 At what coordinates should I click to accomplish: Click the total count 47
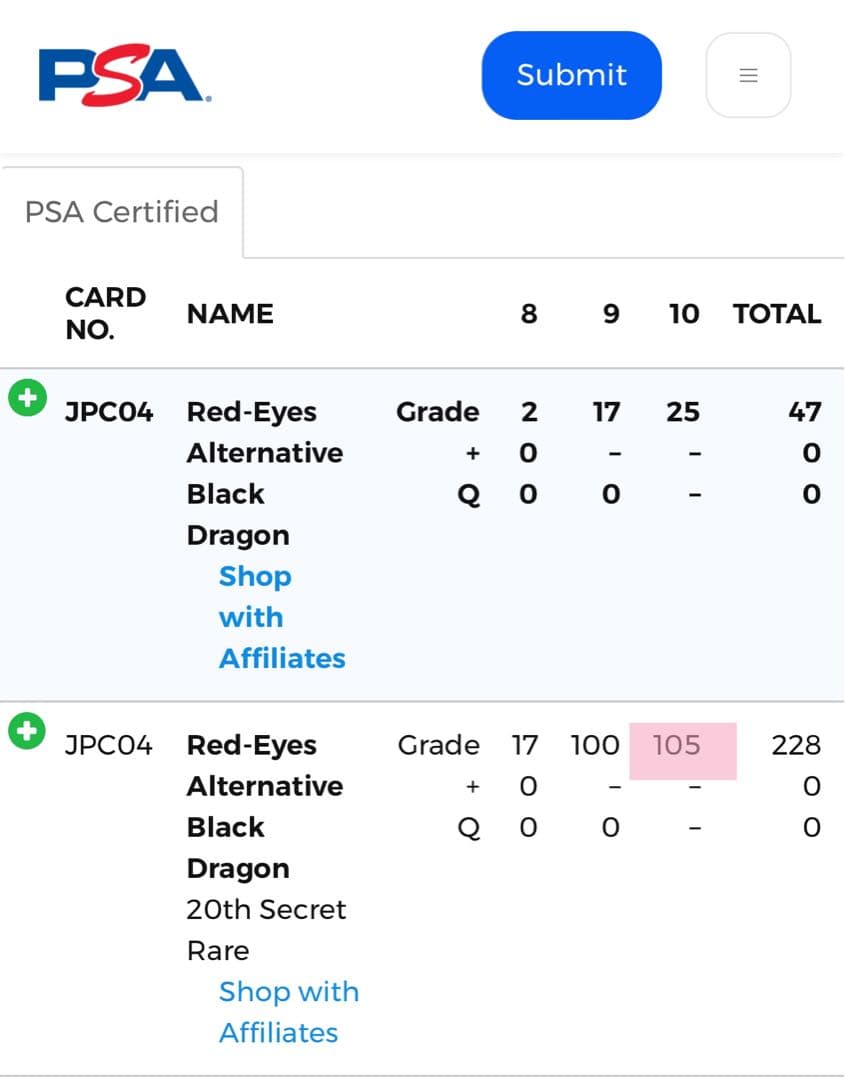(804, 412)
